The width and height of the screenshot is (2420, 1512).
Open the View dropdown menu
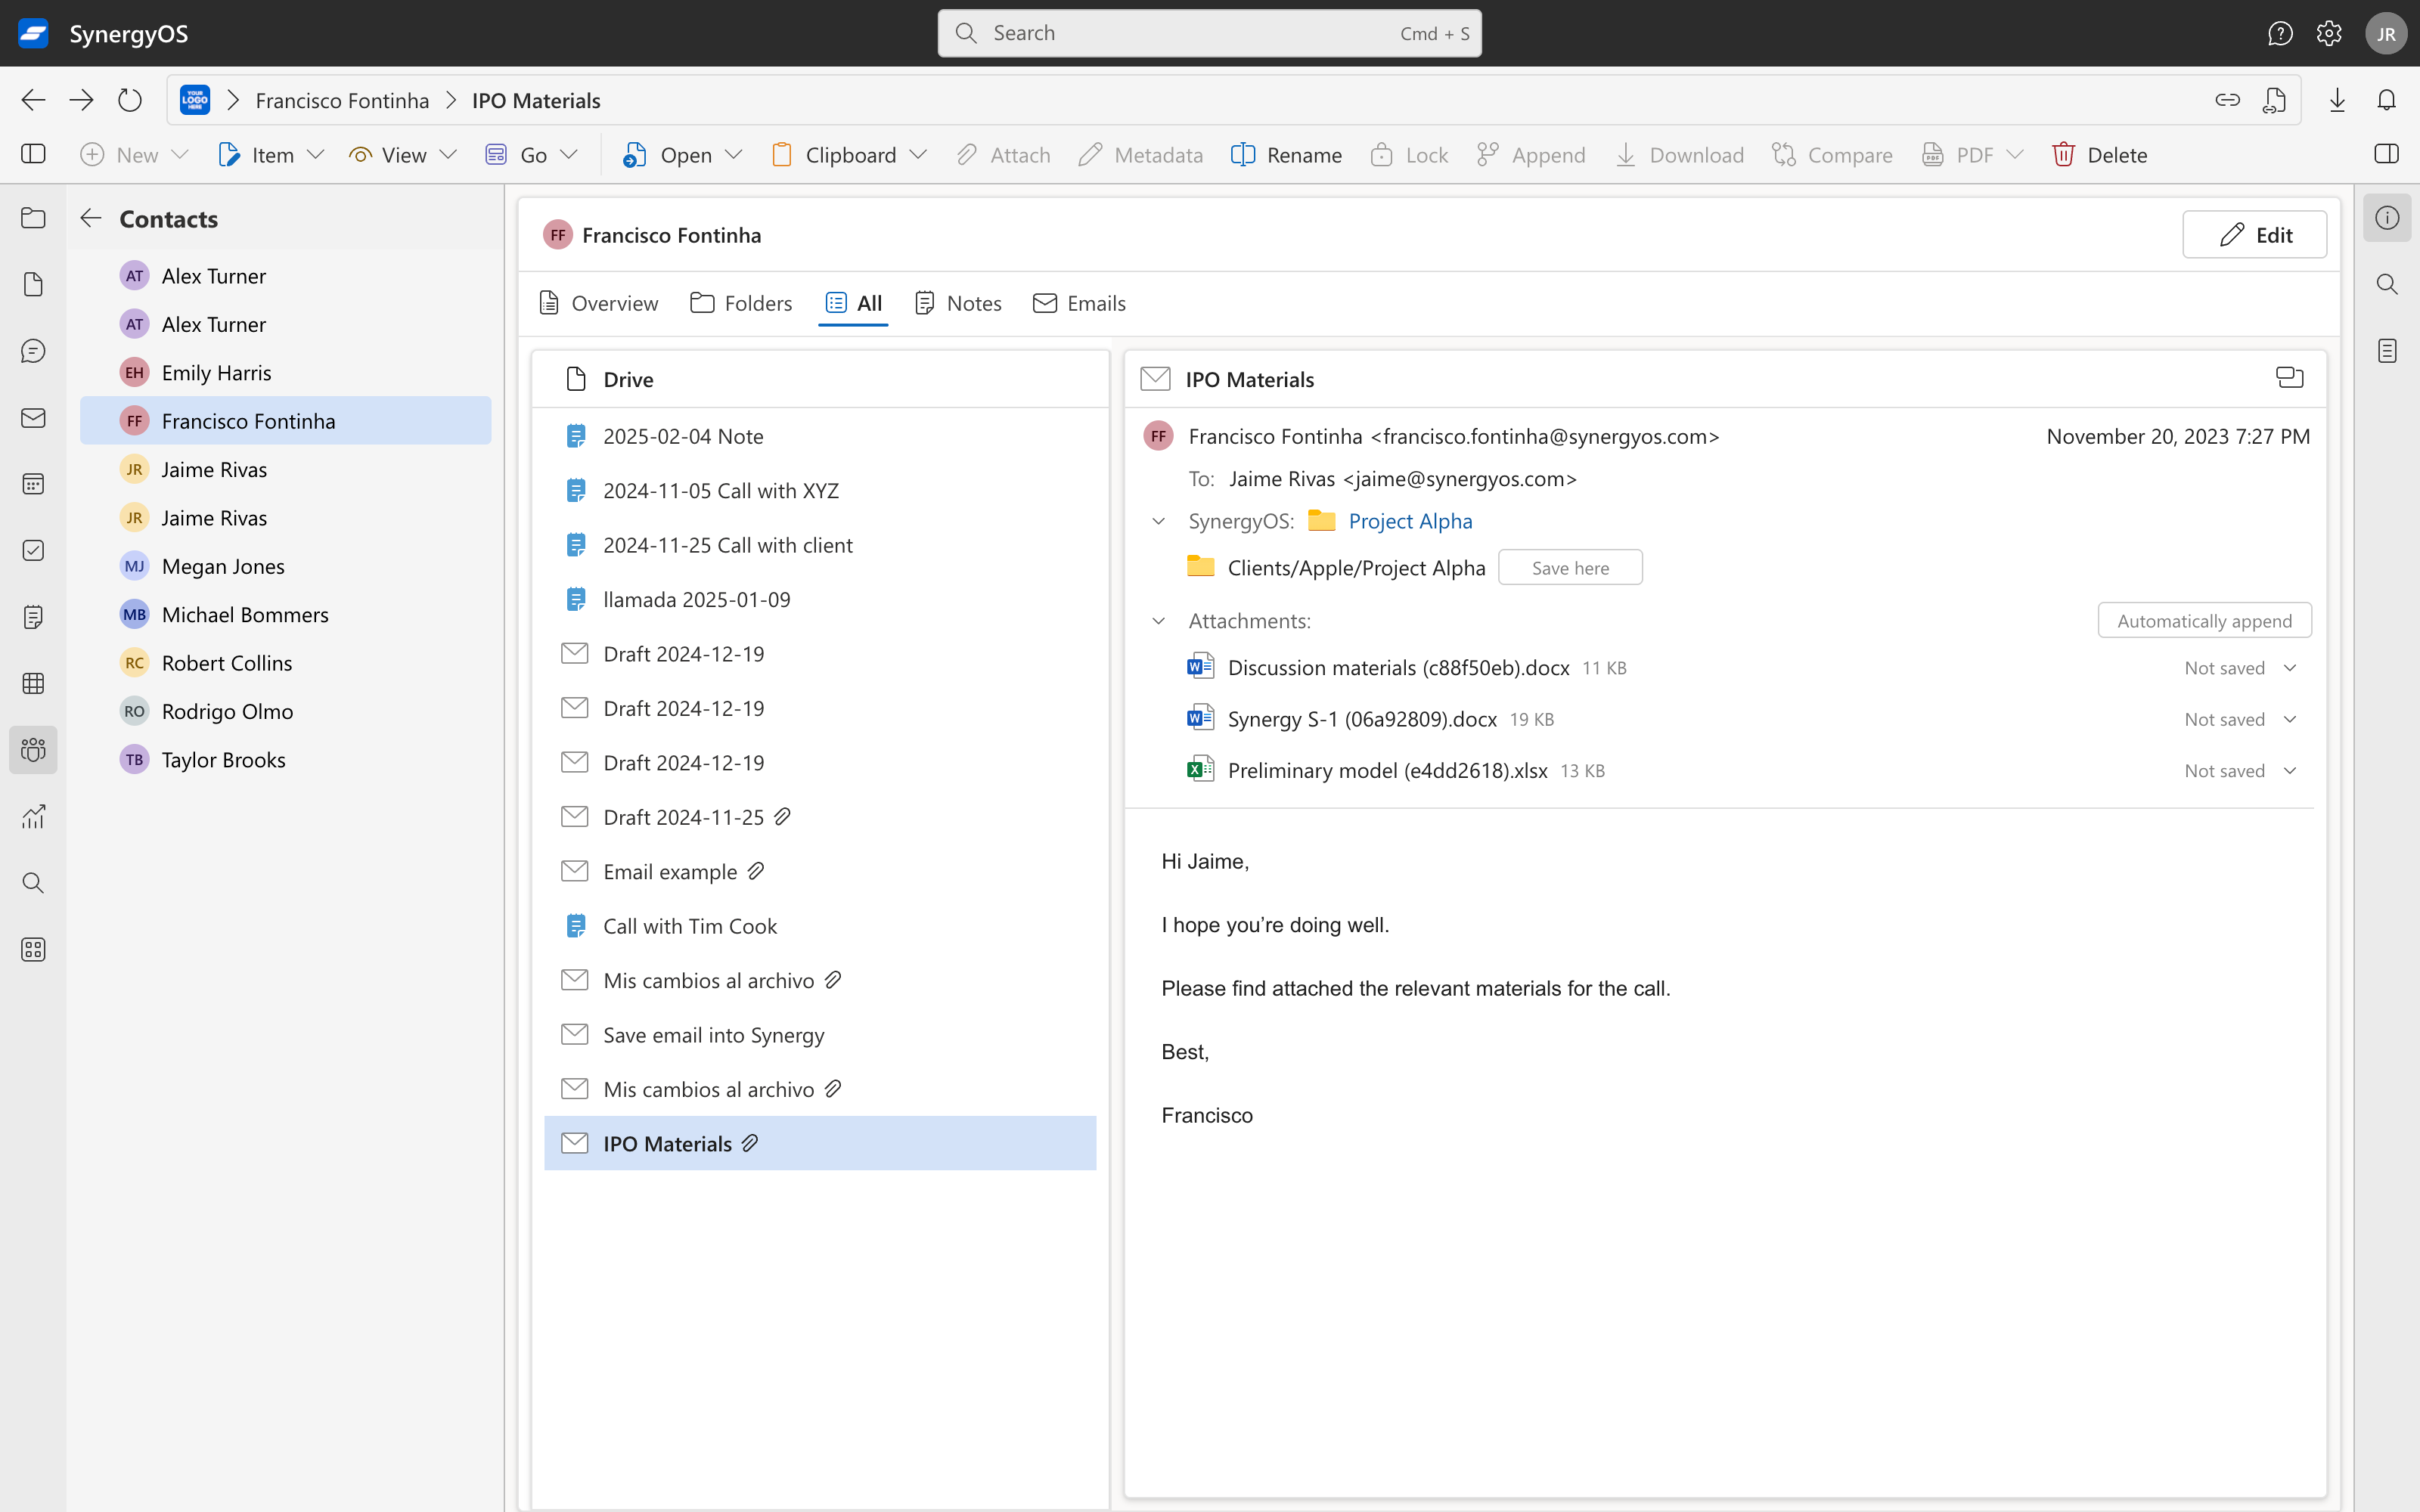click(x=402, y=155)
